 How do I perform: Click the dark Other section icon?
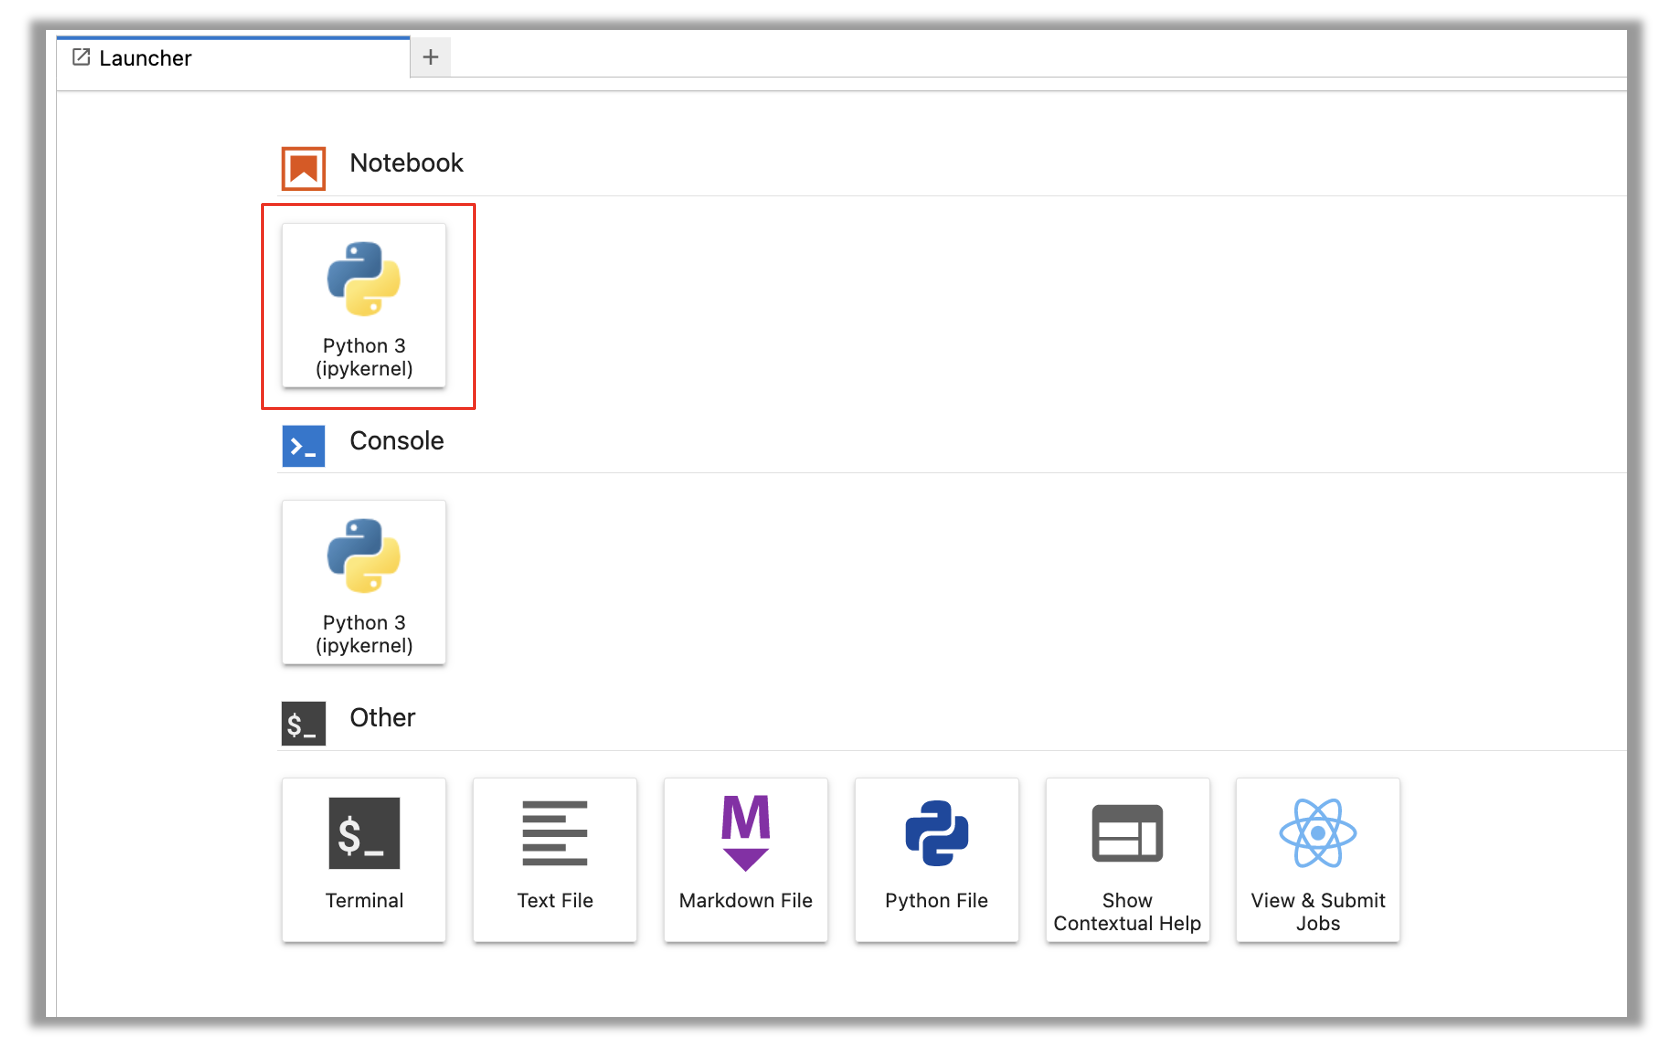pos(303,724)
